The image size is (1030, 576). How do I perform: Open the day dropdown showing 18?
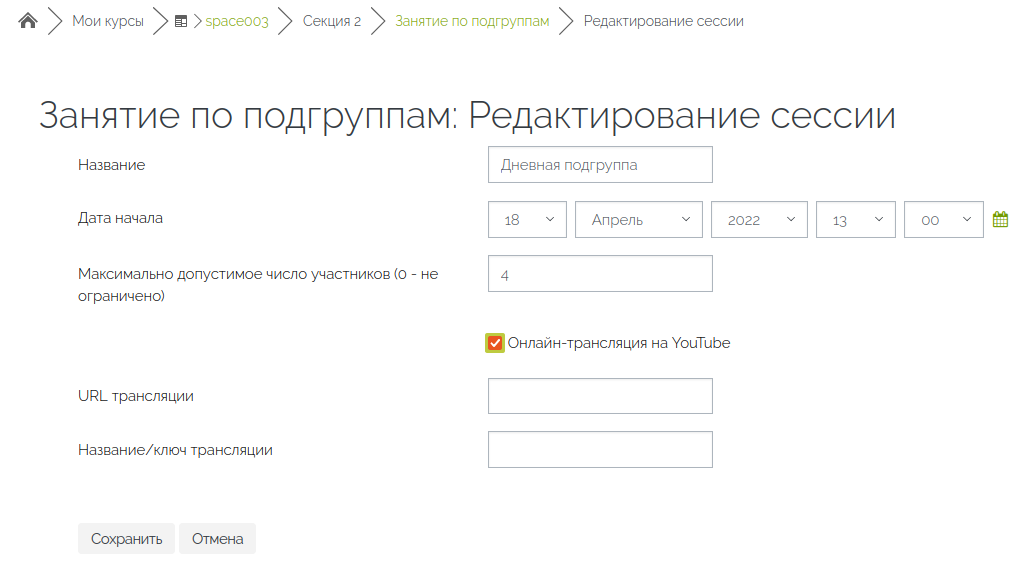click(527, 219)
